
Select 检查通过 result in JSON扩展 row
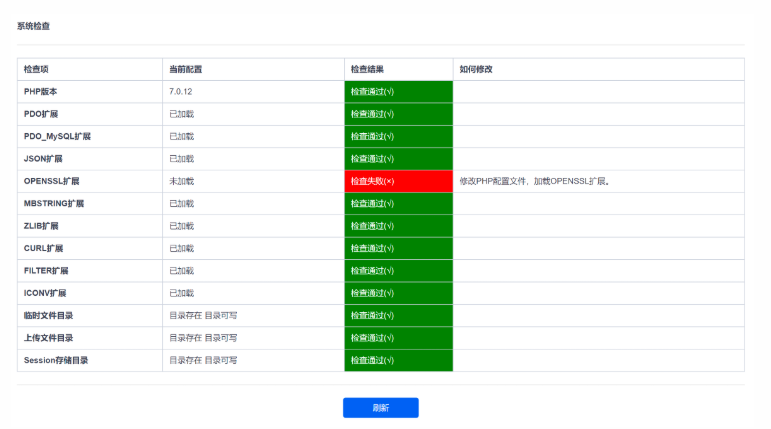click(398, 159)
